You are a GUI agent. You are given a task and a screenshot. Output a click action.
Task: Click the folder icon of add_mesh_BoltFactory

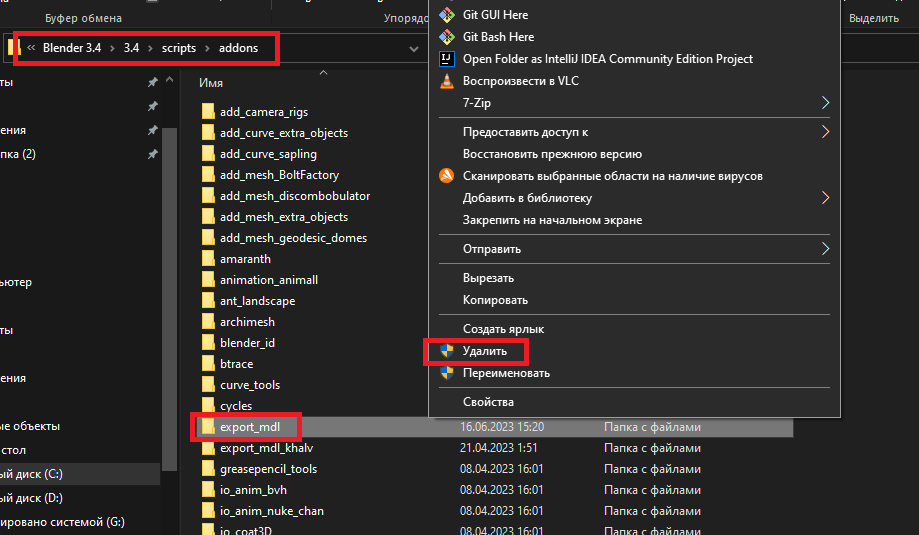point(208,175)
